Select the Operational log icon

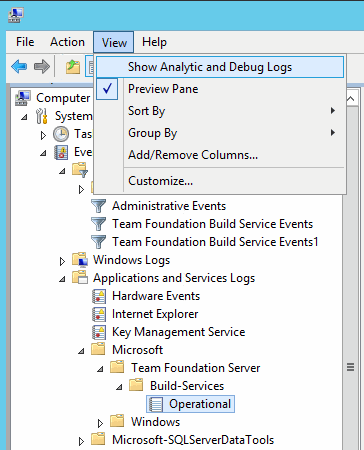156,404
